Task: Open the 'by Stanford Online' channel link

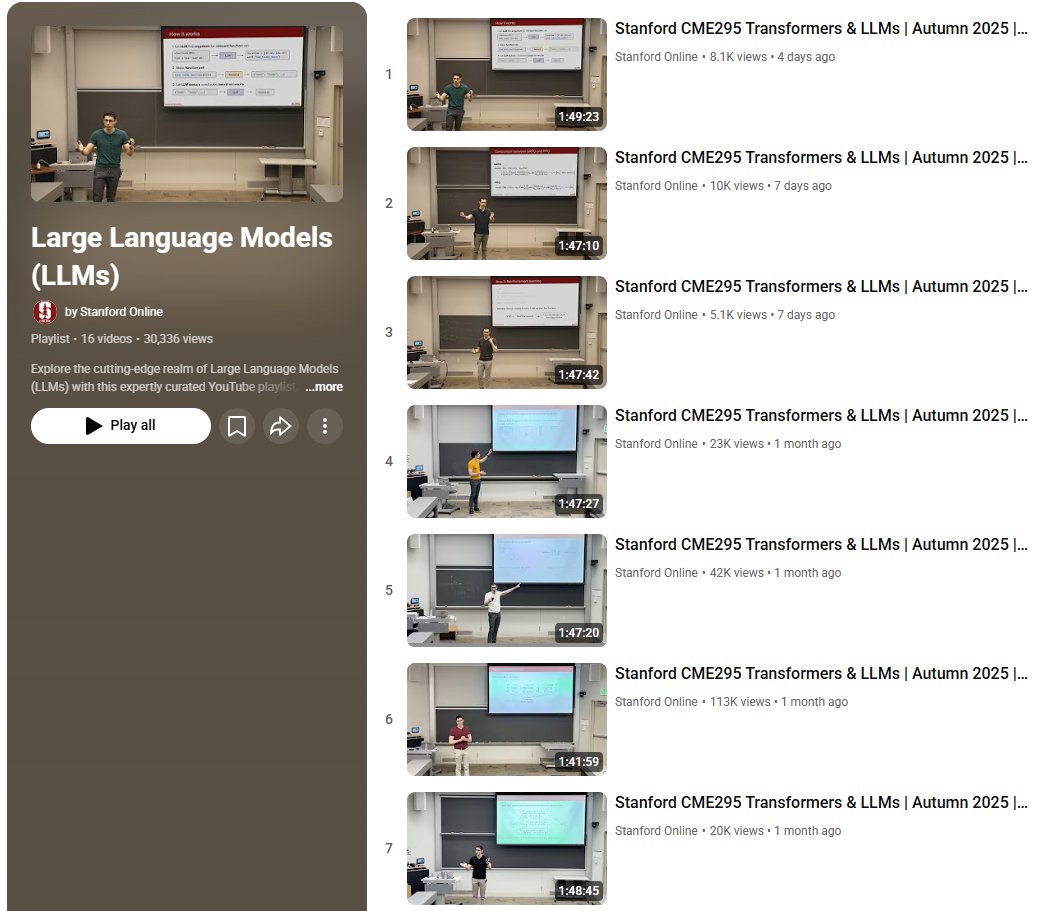Action: tap(114, 312)
